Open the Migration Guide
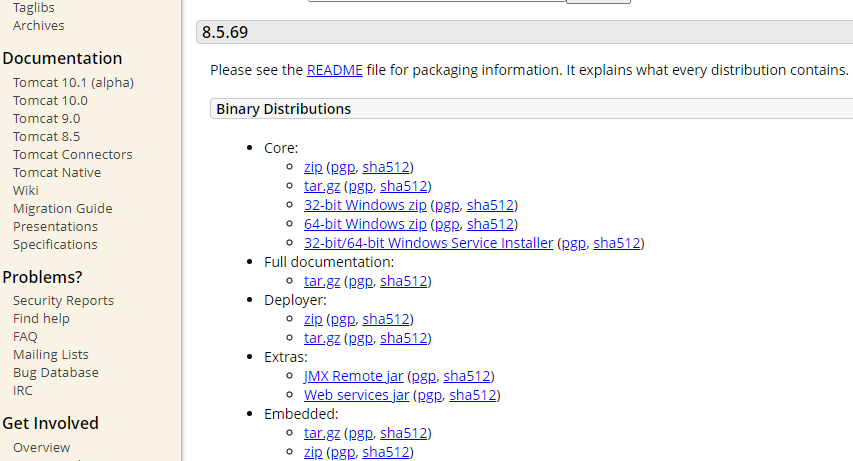 63,208
